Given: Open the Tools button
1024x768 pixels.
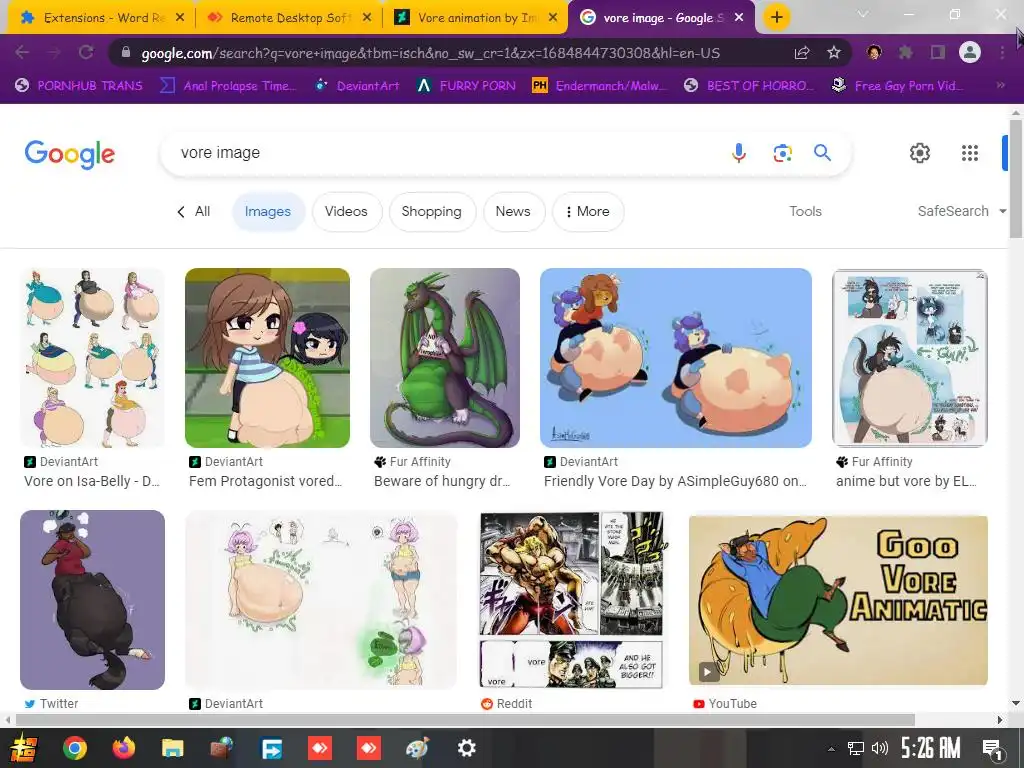Looking at the screenshot, I should click(x=805, y=211).
